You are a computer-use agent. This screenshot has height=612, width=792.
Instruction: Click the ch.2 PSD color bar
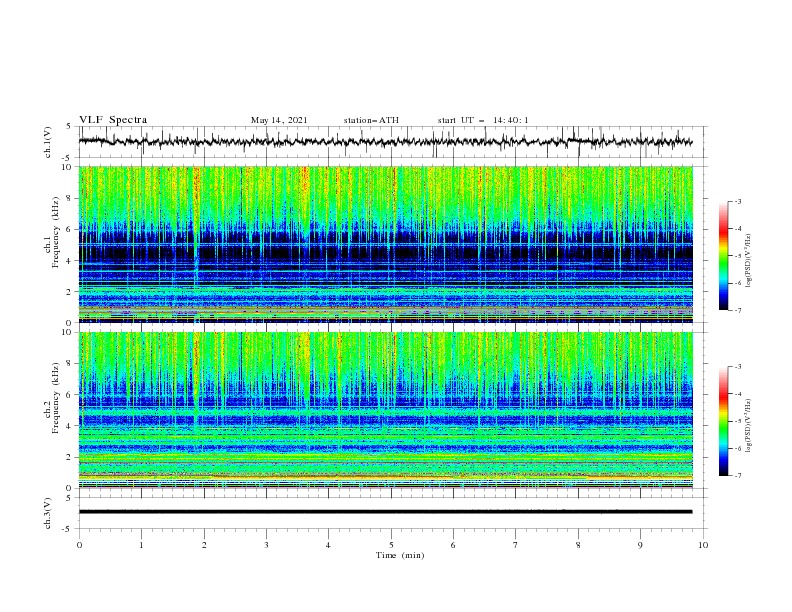point(723,421)
